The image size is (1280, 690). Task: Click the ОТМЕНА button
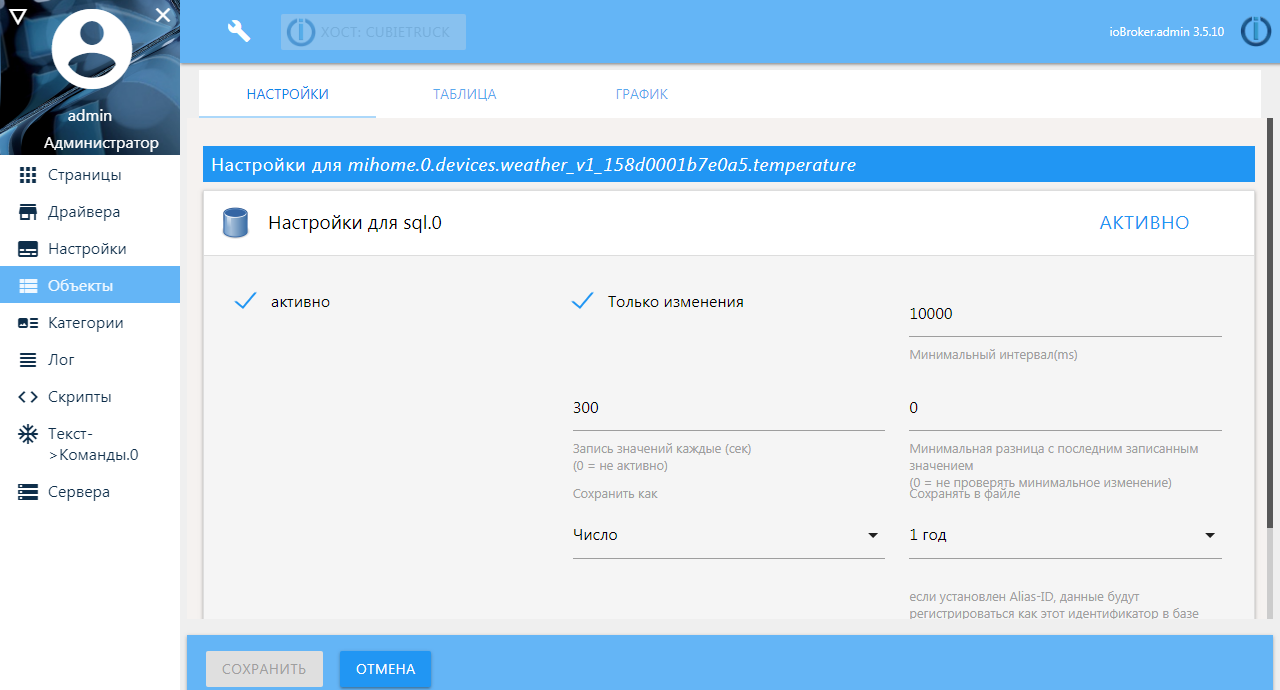pyautogui.click(x=385, y=669)
